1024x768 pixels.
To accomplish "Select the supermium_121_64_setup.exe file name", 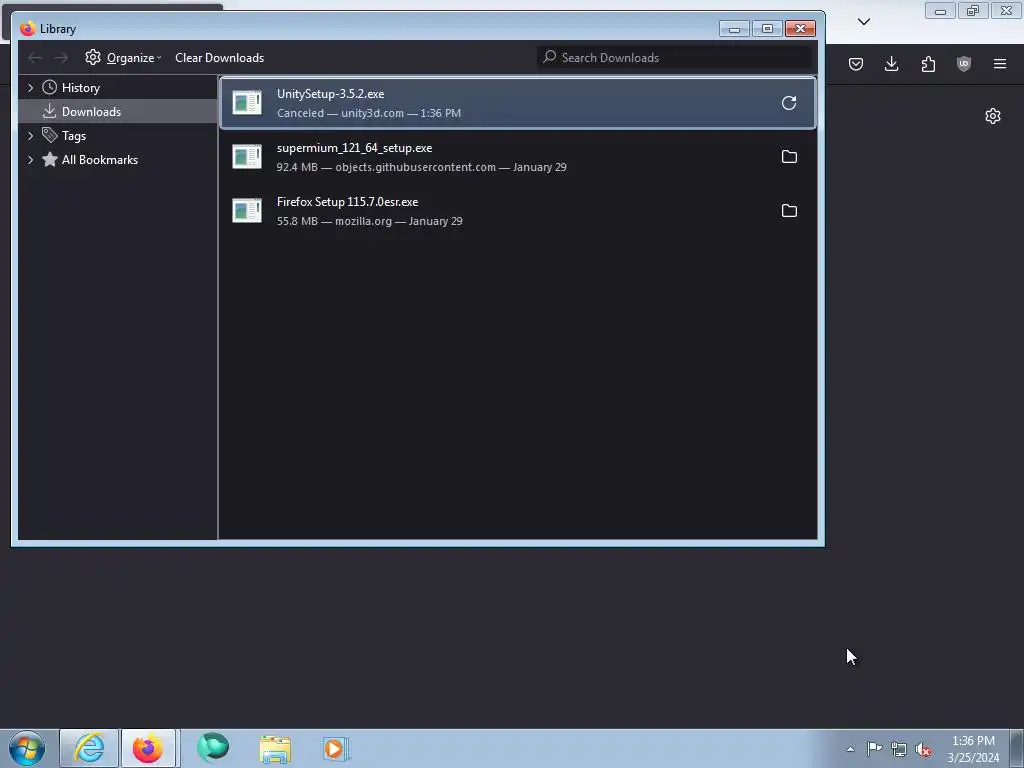I will pyautogui.click(x=354, y=148).
